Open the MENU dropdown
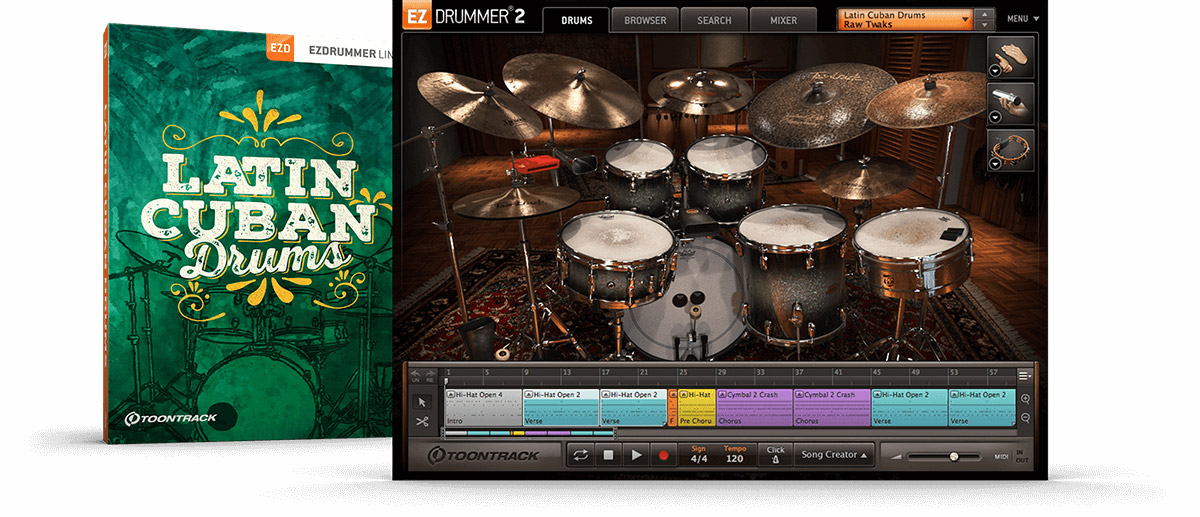 1023,19
